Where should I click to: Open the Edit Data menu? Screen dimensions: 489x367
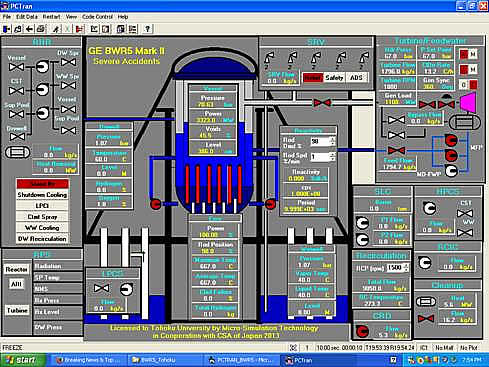(27, 17)
